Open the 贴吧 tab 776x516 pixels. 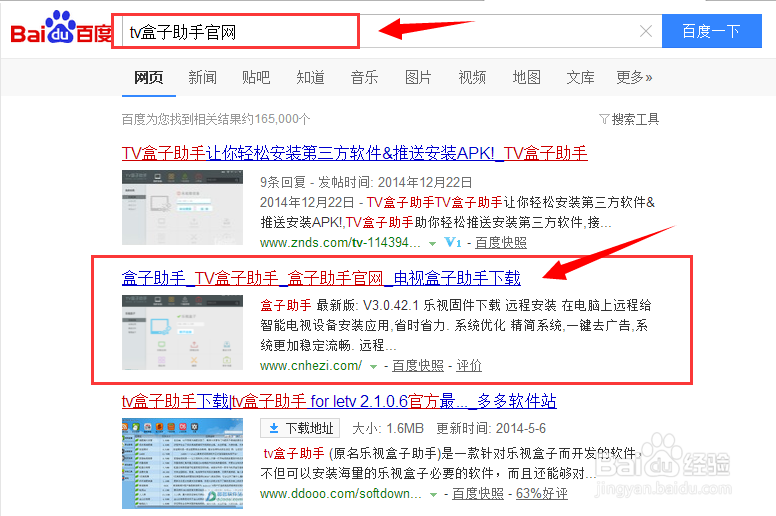point(256,78)
